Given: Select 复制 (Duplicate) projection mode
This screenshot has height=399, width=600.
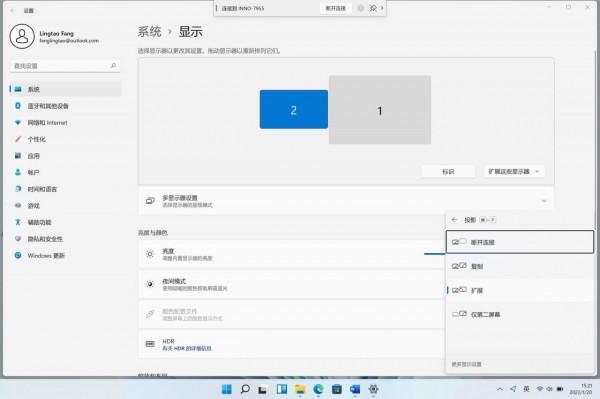Looking at the screenshot, I should tap(520, 266).
